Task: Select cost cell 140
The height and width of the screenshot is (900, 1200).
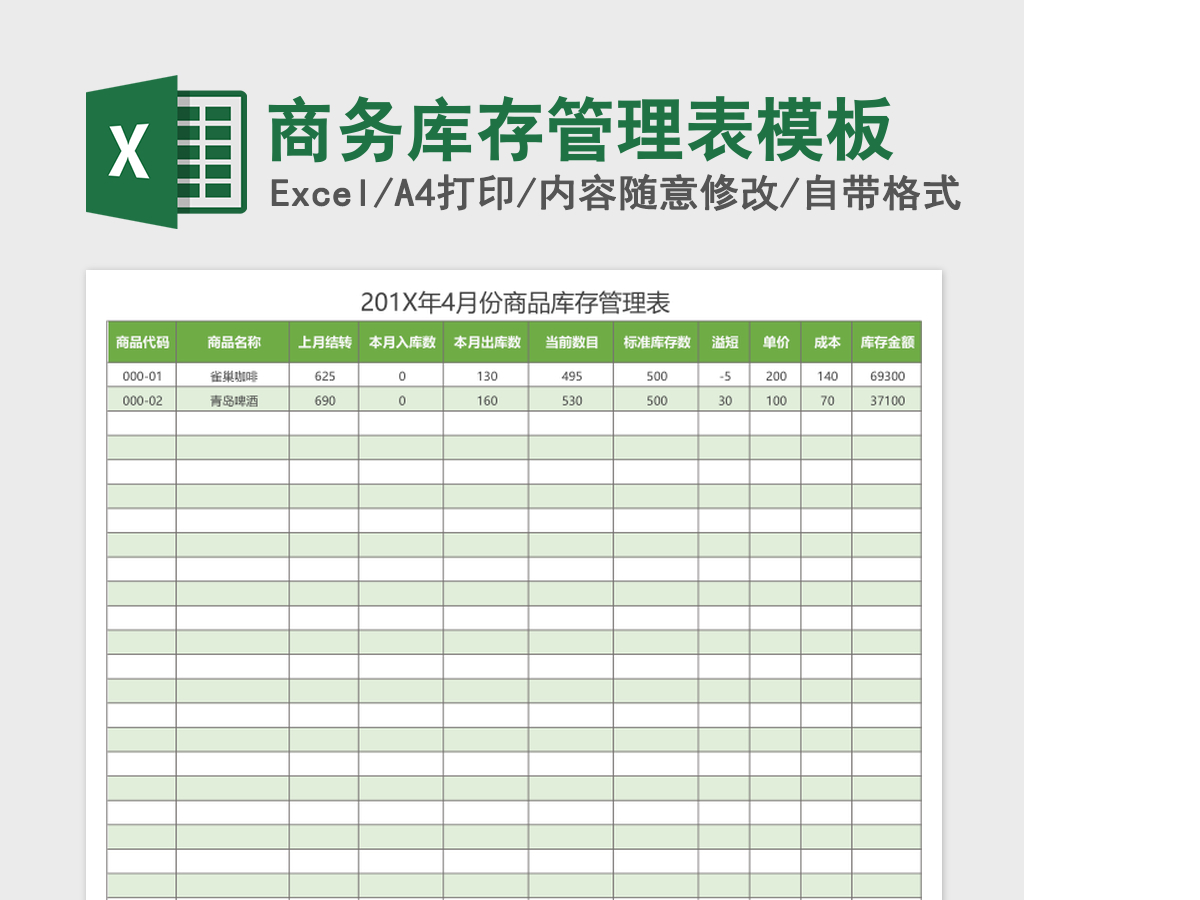Action: click(x=827, y=376)
